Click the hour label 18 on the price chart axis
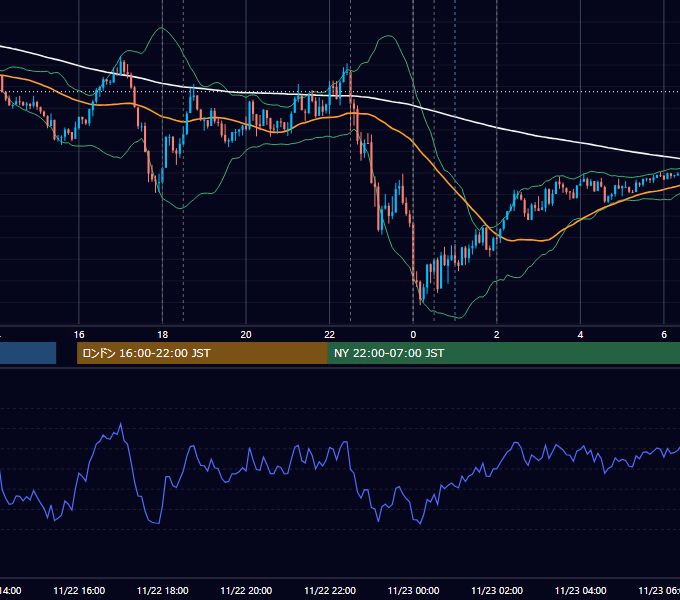Screen dimensions: 680x600 point(163,335)
